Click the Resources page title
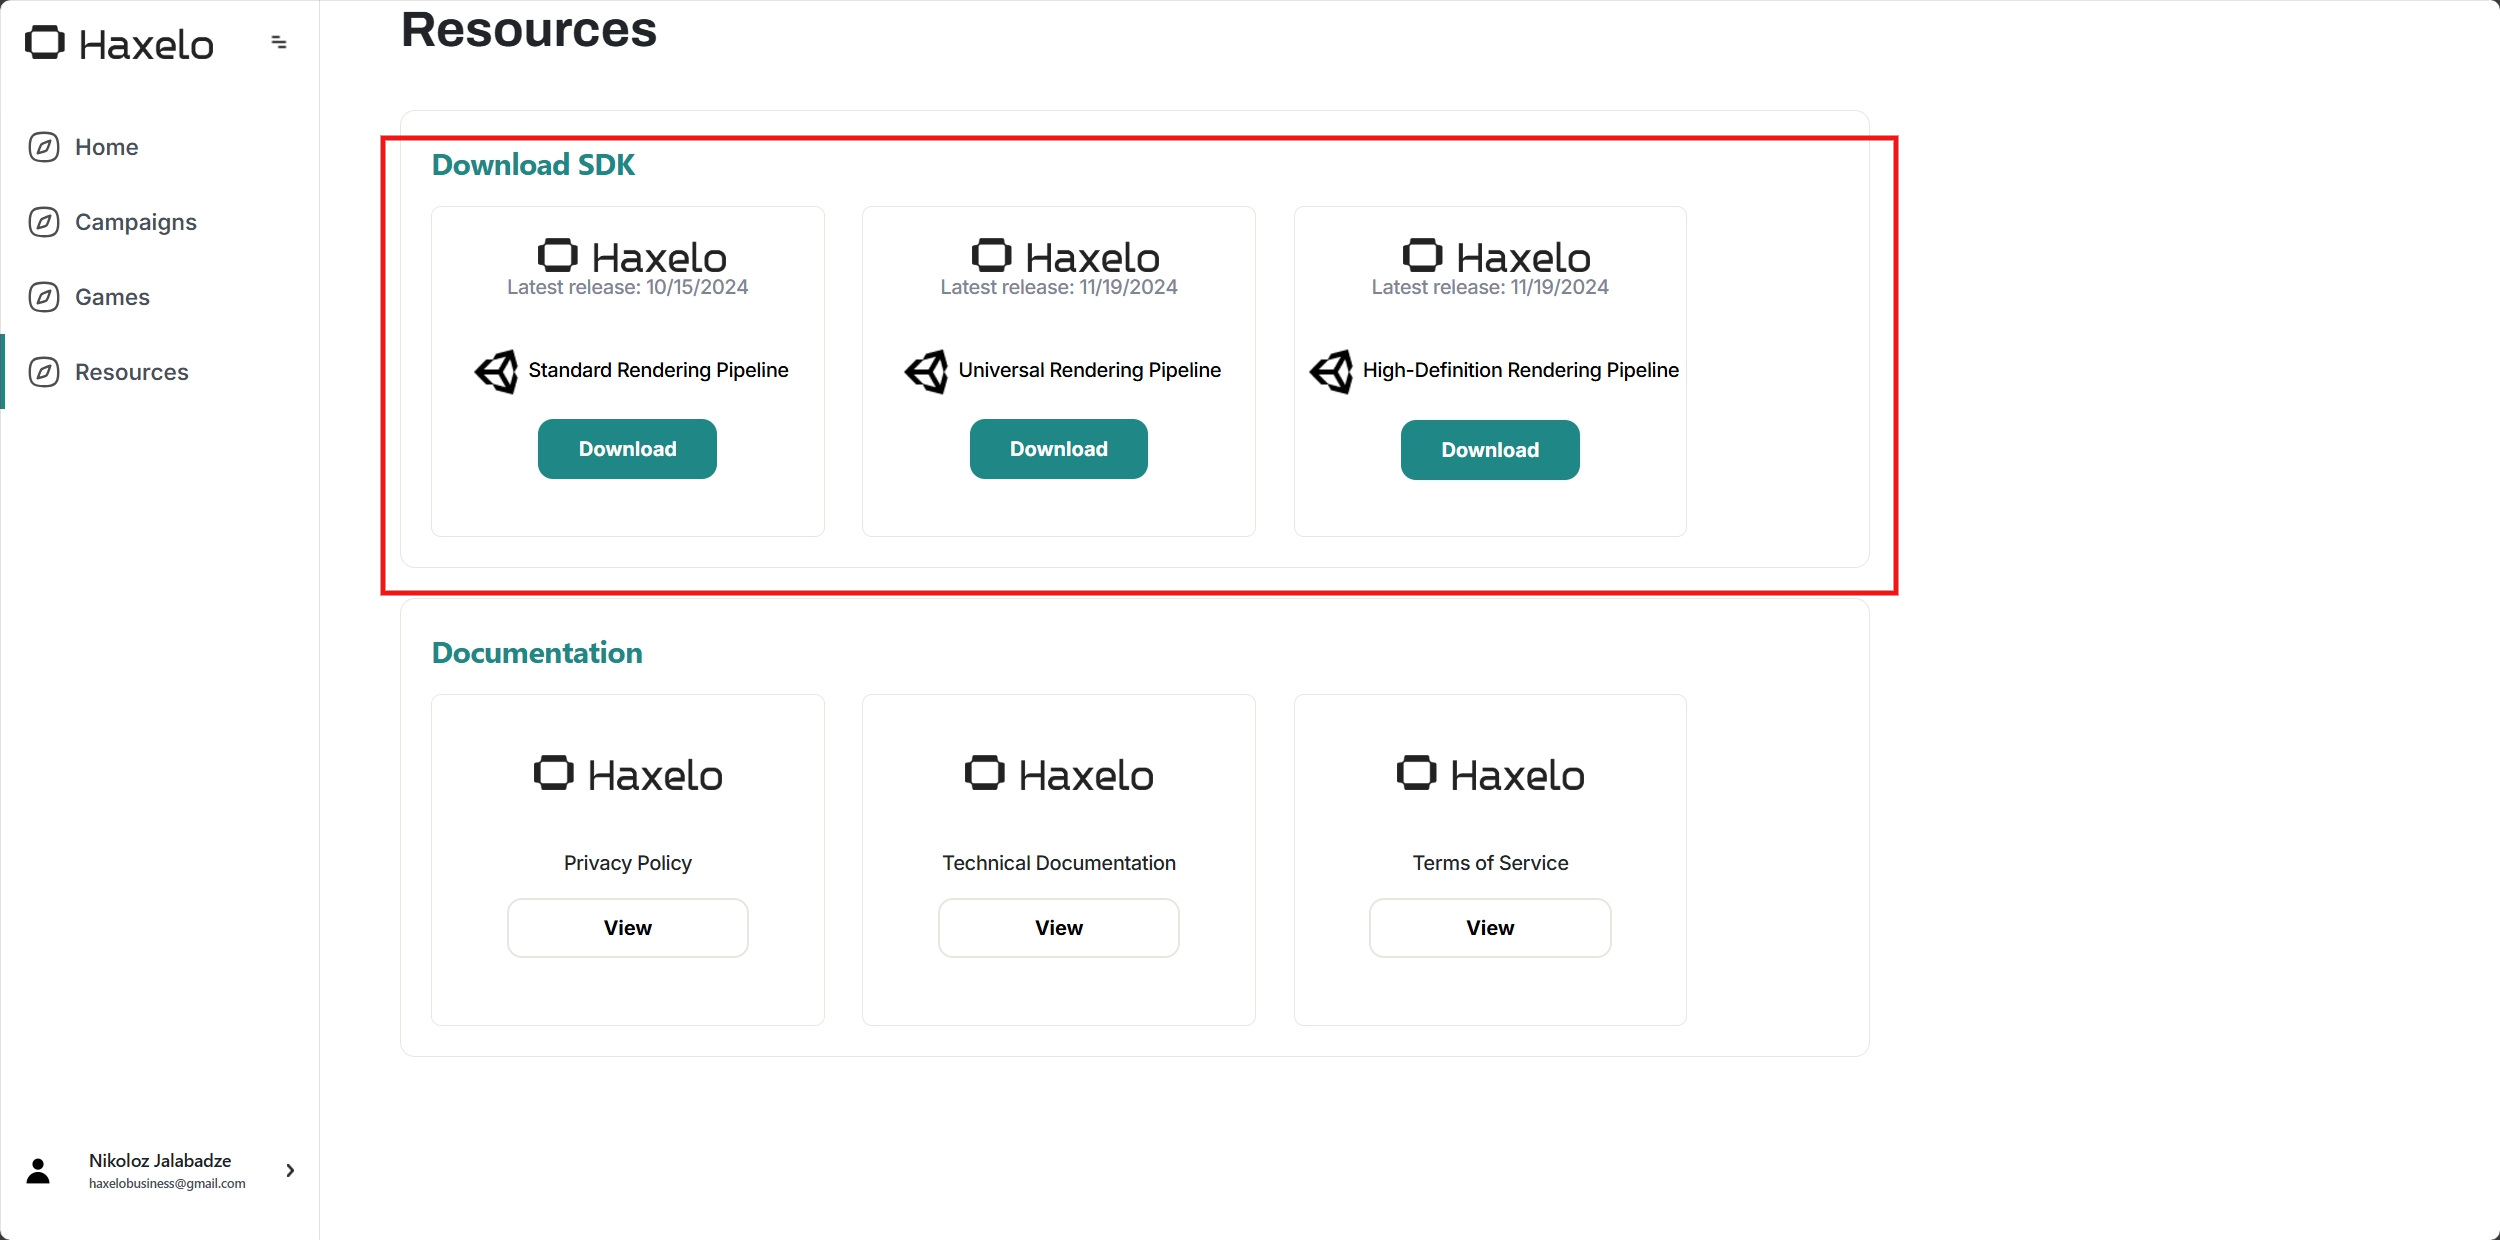The image size is (2500, 1240). (529, 30)
